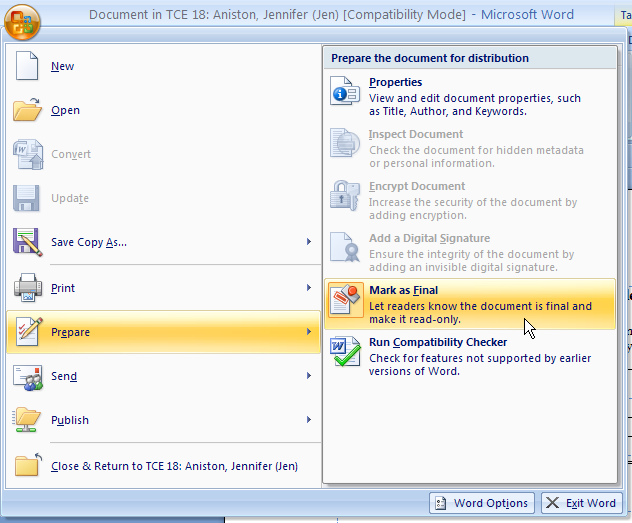Viewport: 632px width, 523px height.
Task: Click 'View and edit document properties' description
Action: point(475,105)
